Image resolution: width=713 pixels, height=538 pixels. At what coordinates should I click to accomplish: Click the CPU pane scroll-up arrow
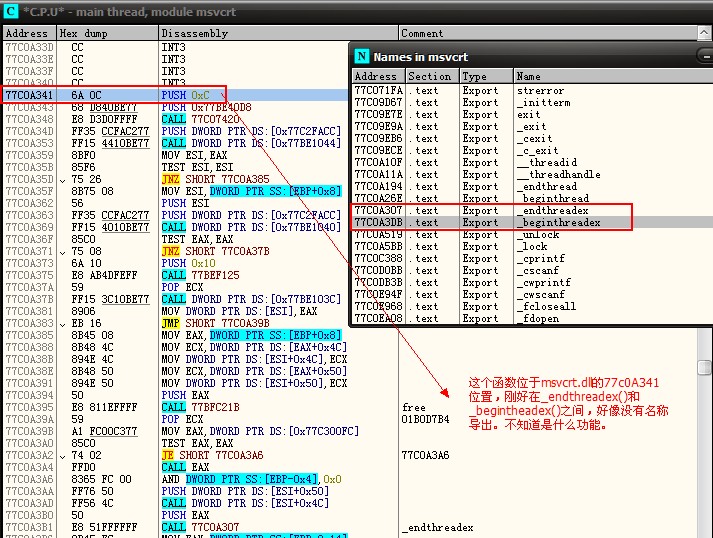point(703,33)
